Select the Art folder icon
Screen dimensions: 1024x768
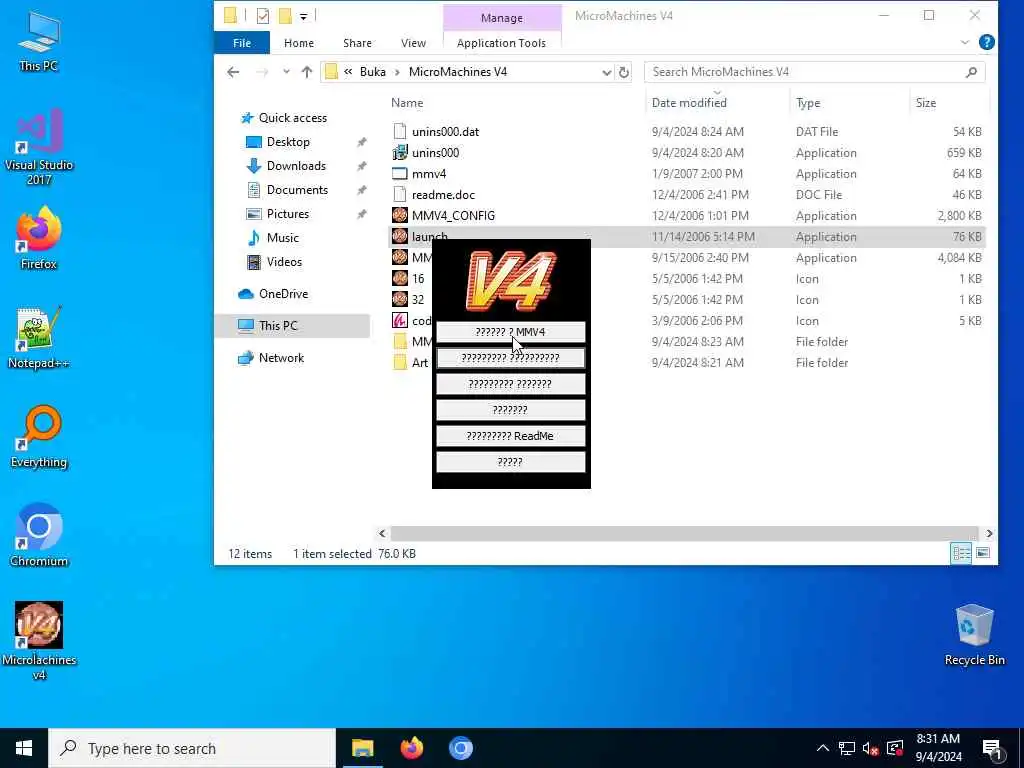[400, 362]
